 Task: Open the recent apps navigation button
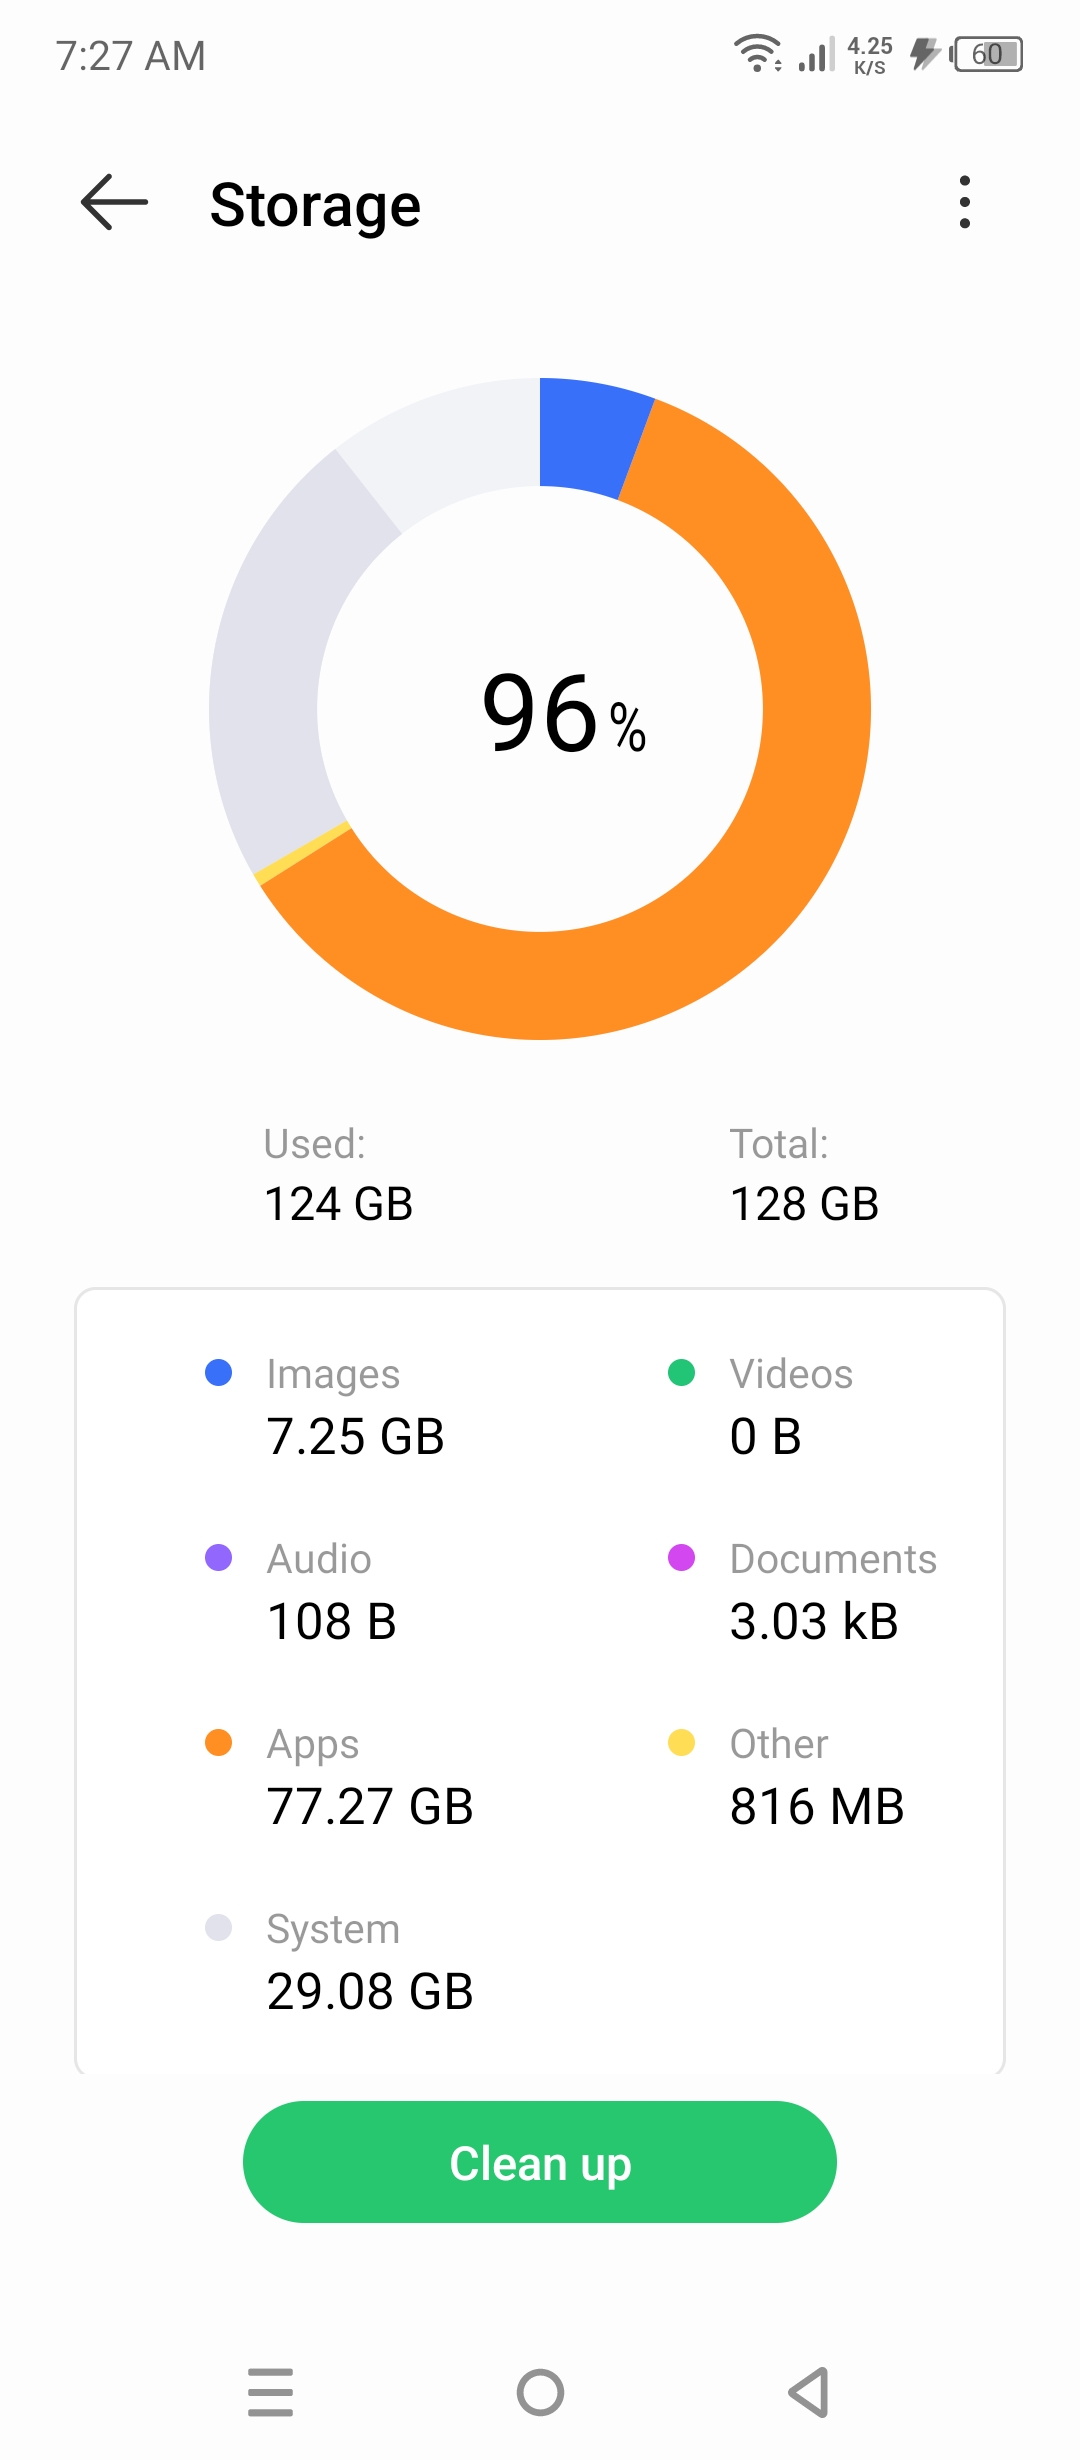point(270,2392)
